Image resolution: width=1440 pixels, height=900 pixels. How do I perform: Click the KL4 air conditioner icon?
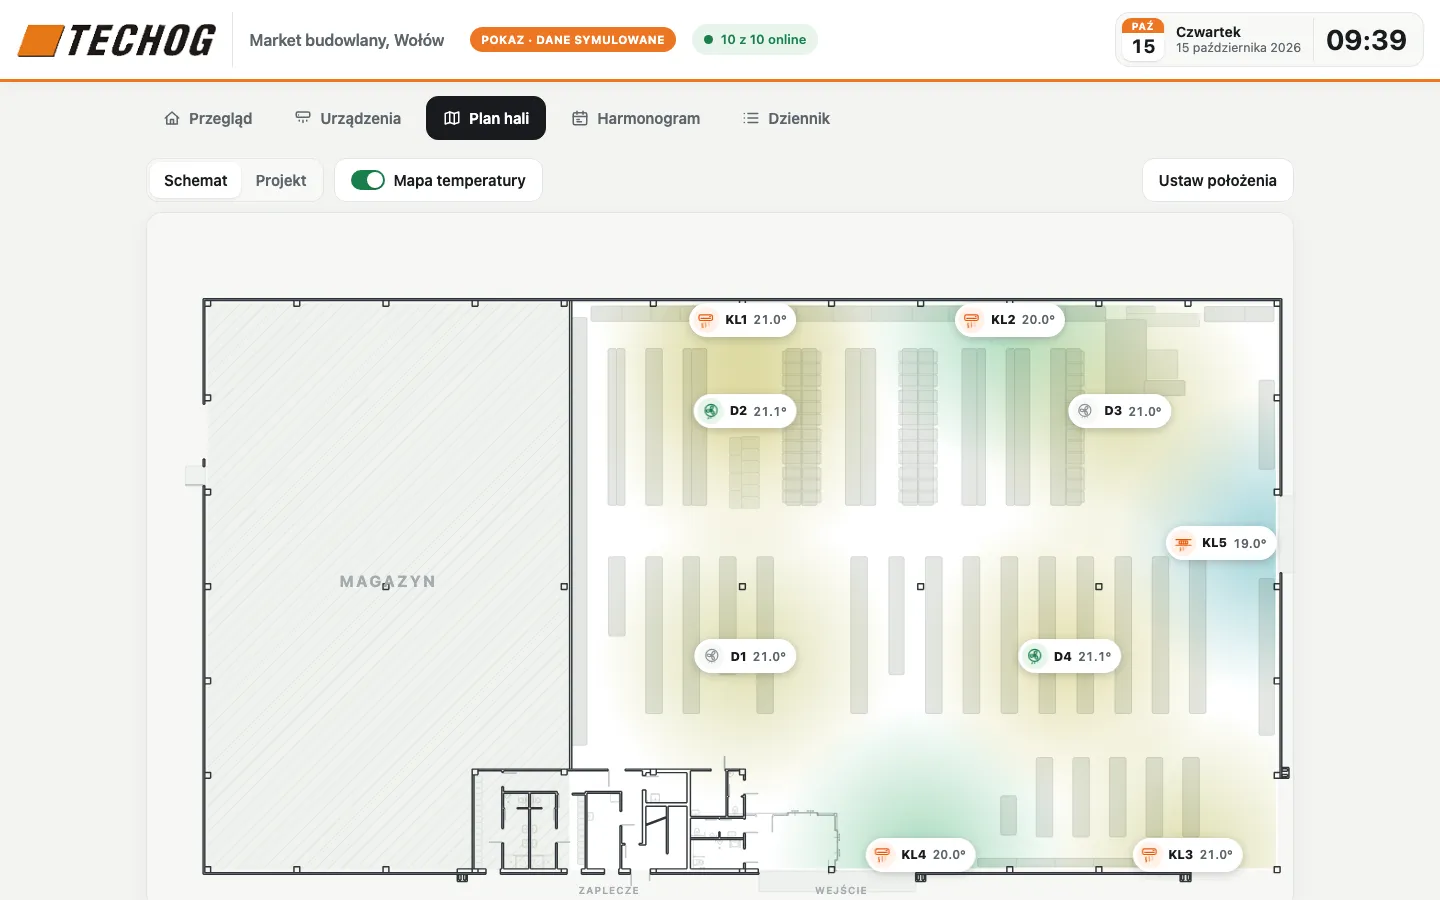[x=882, y=855]
